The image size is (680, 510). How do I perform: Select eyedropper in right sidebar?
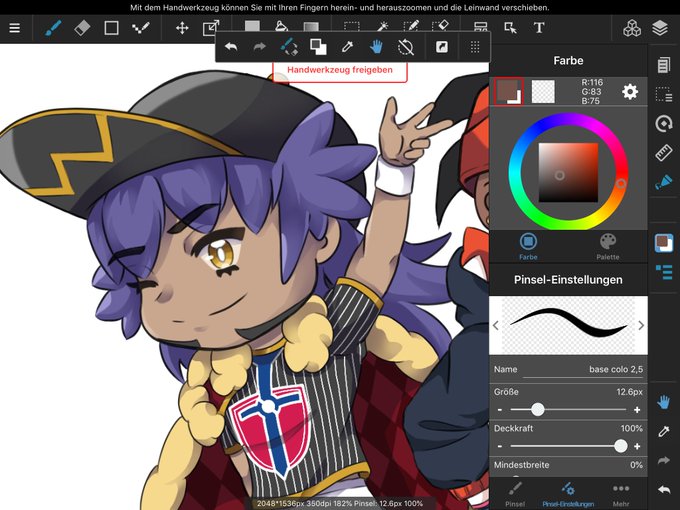(664, 431)
